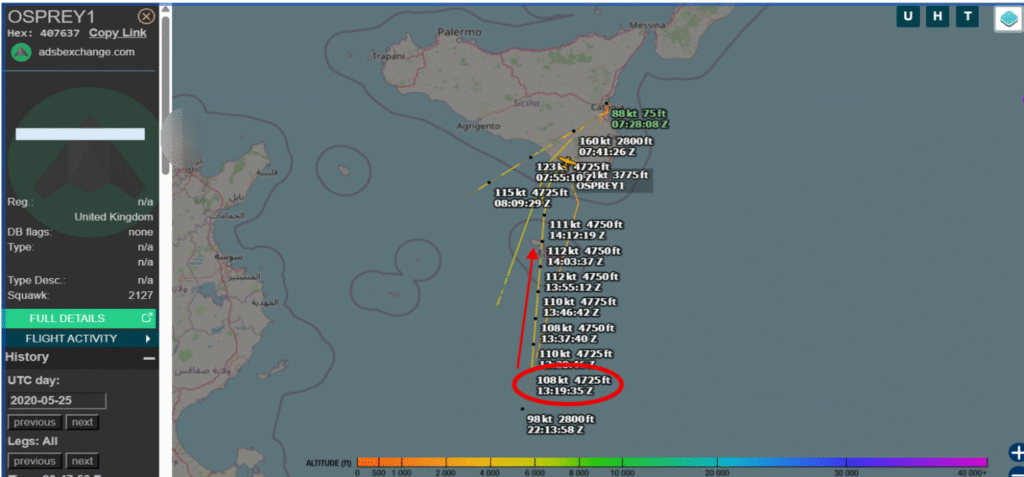Click the UTC day date field
This screenshot has height=477, width=1024.
pyautogui.click(x=56, y=400)
